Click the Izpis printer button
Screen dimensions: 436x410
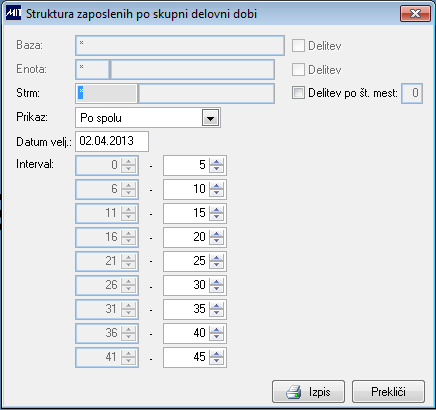(308, 392)
